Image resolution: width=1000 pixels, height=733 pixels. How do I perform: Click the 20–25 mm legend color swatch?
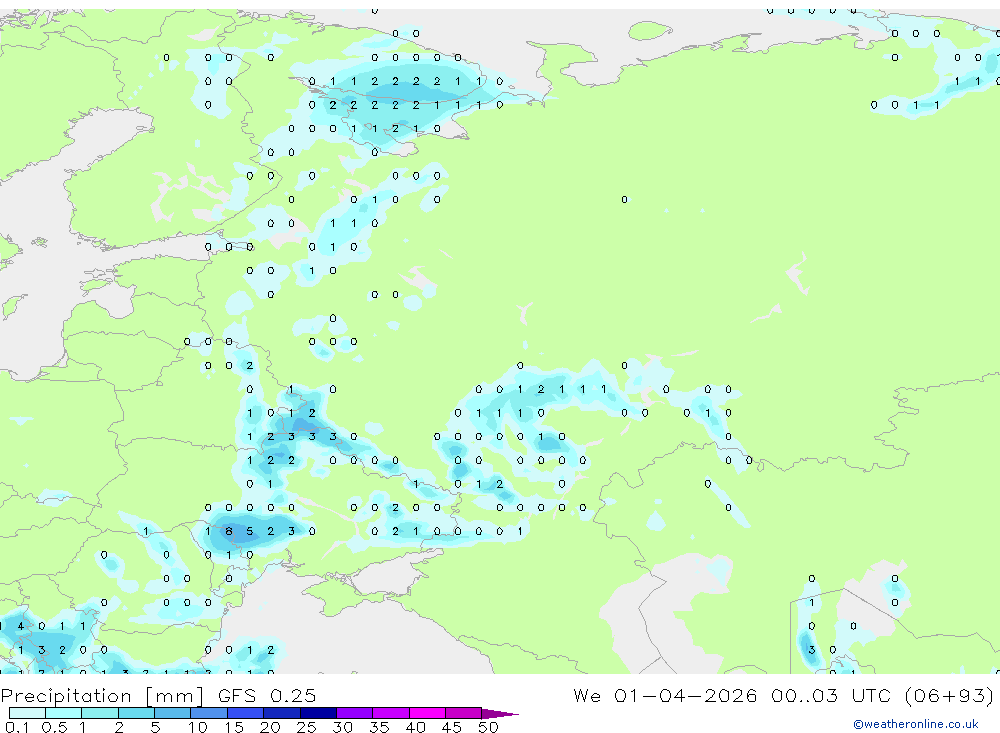pos(282,713)
